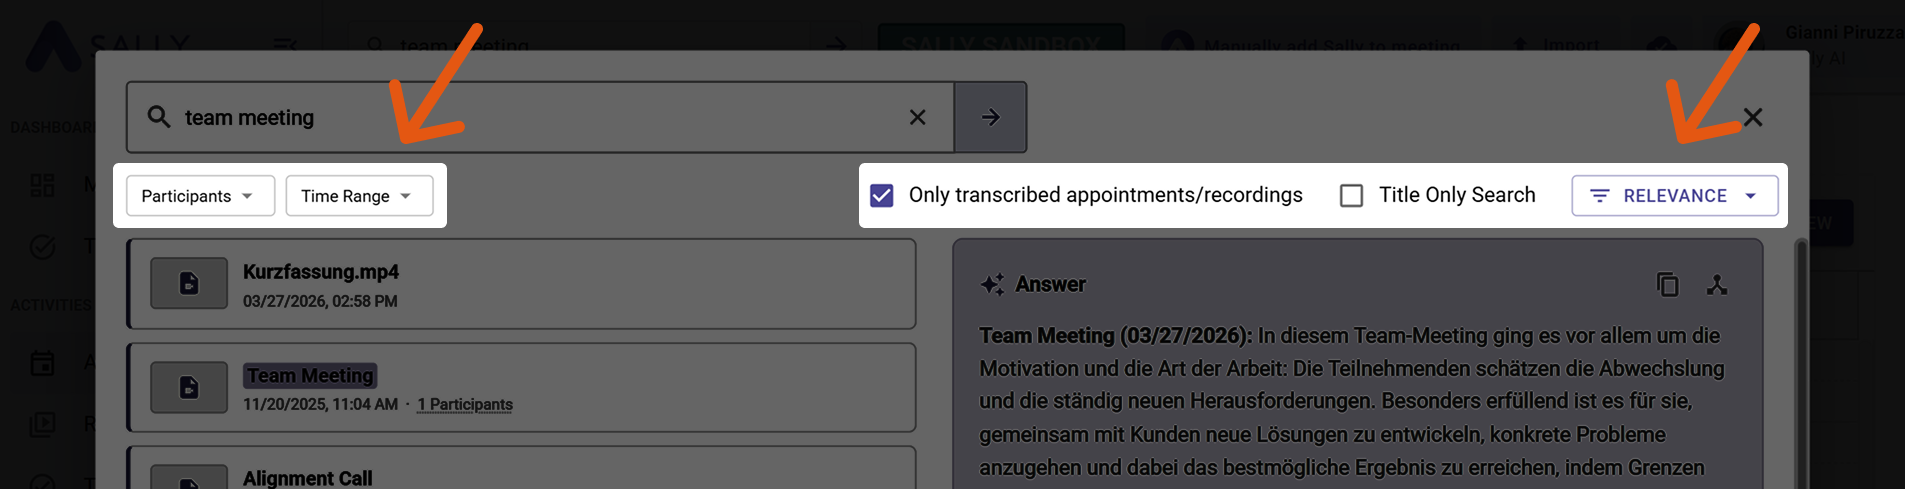Click the share icon beside Answer
1905x489 pixels.
coord(1717,285)
